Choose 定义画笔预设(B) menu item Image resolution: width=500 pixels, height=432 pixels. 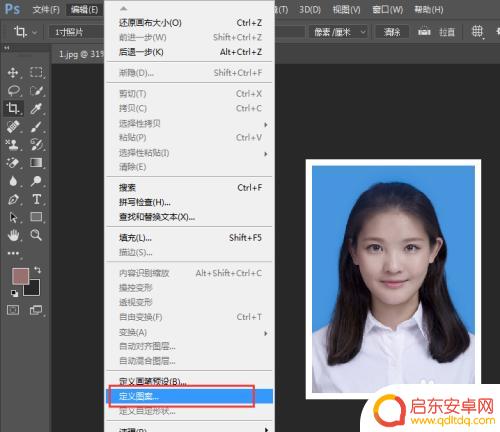(x=189, y=381)
